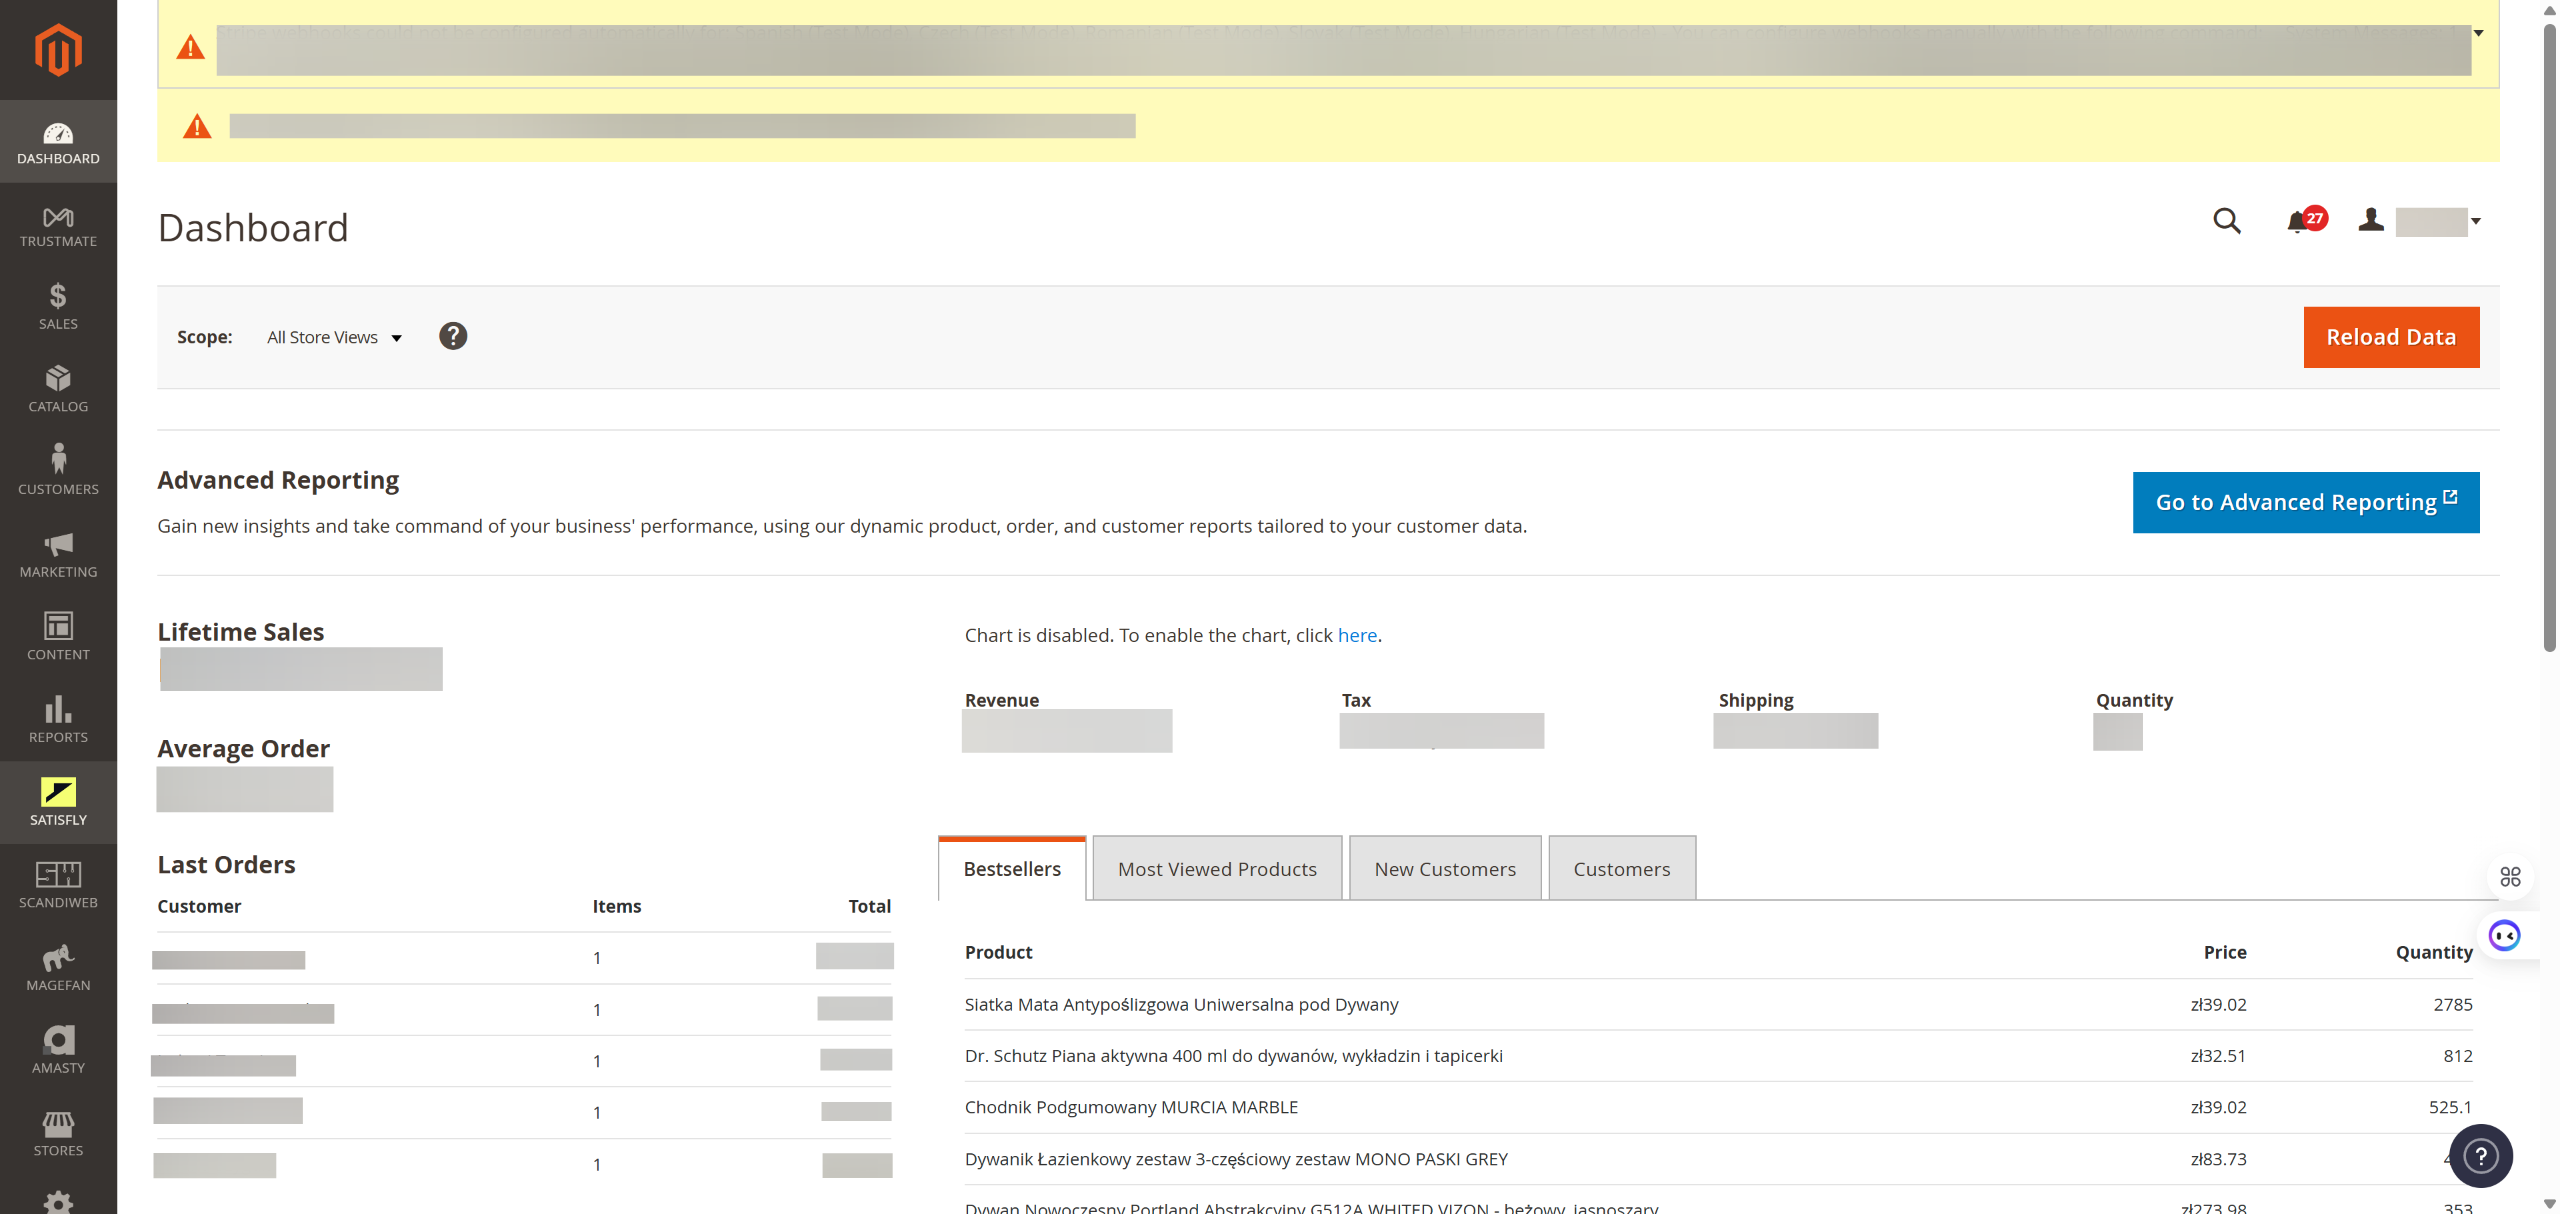Click the scope help question mark

pyautogui.click(x=453, y=336)
